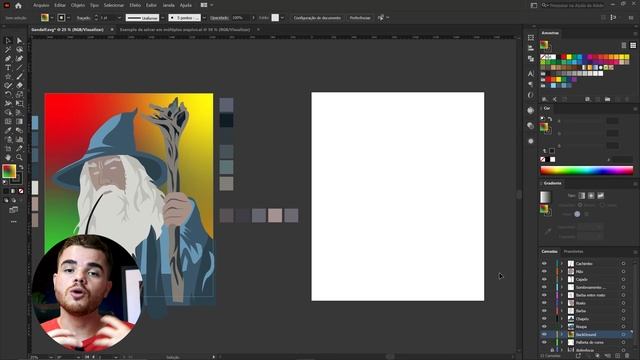Screen dimensions: 640x360
Task: Select the Type tool
Action: pyautogui.click(x=8, y=67)
